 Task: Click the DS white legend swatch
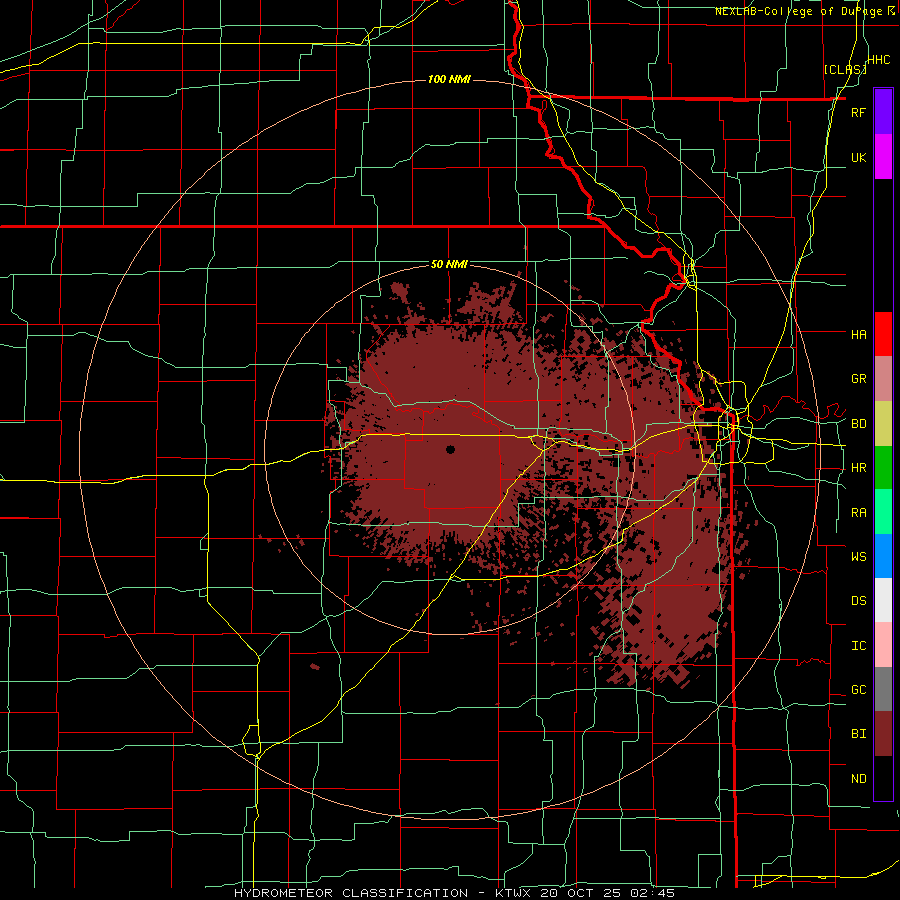tap(883, 600)
